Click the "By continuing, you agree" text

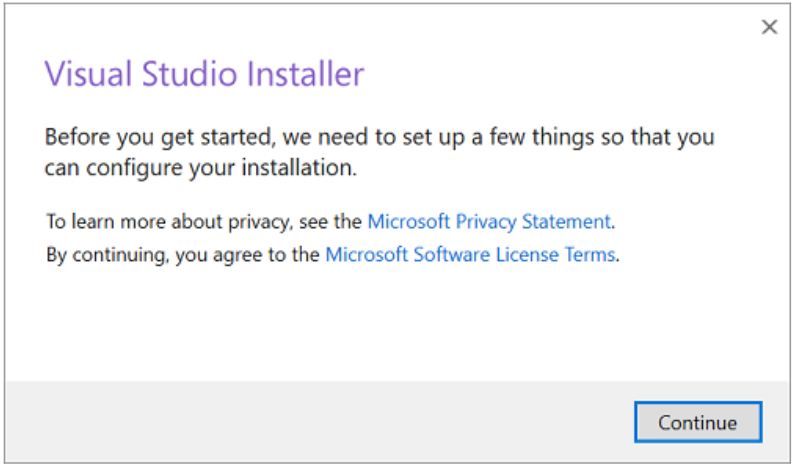coord(184,254)
